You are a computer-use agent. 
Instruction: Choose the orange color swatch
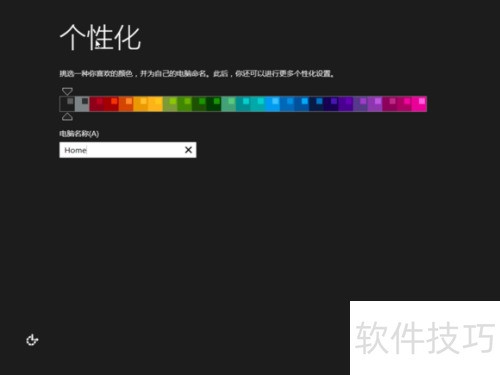[x=126, y=104]
